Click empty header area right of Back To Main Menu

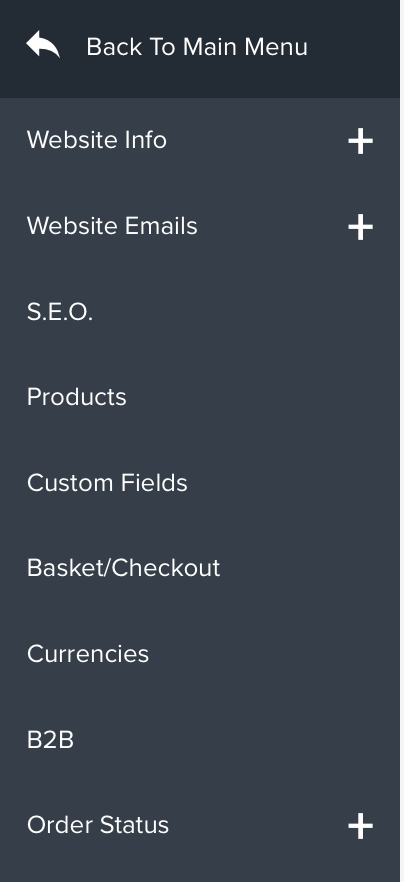point(353,47)
